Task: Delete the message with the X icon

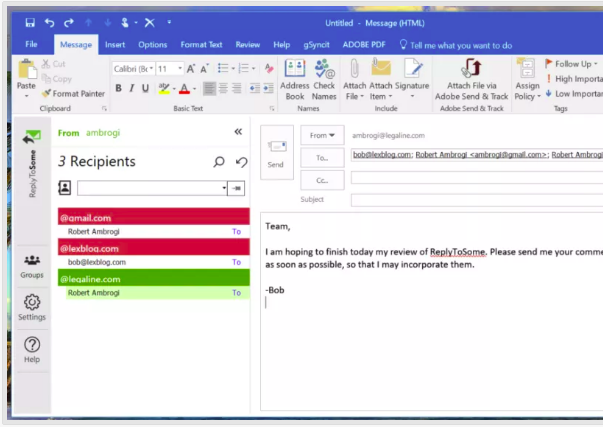Action: point(150,23)
